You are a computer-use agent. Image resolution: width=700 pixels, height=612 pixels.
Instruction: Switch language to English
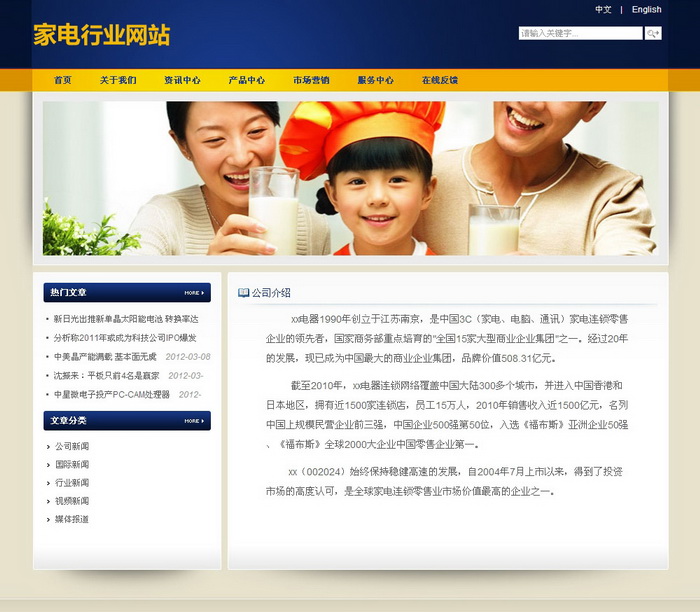coord(646,10)
